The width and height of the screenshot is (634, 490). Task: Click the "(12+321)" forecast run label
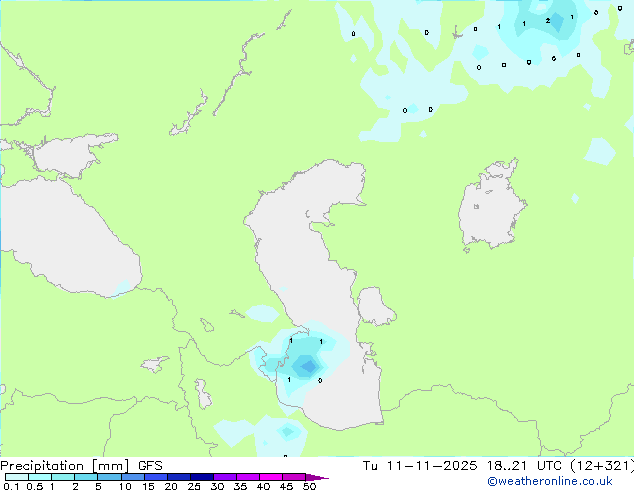pyautogui.click(x=602, y=466)
